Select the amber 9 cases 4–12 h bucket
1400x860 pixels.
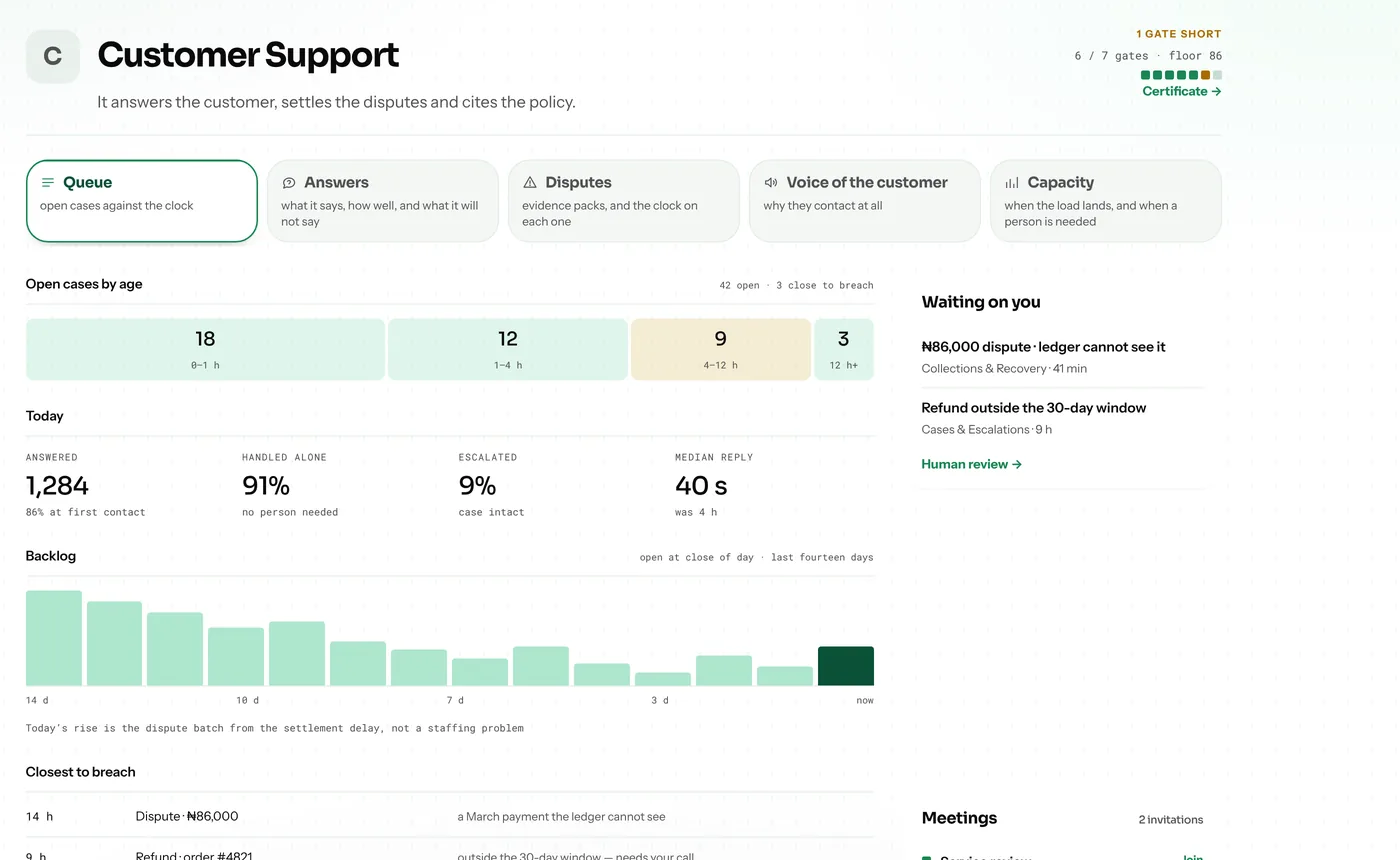point(720,349)
